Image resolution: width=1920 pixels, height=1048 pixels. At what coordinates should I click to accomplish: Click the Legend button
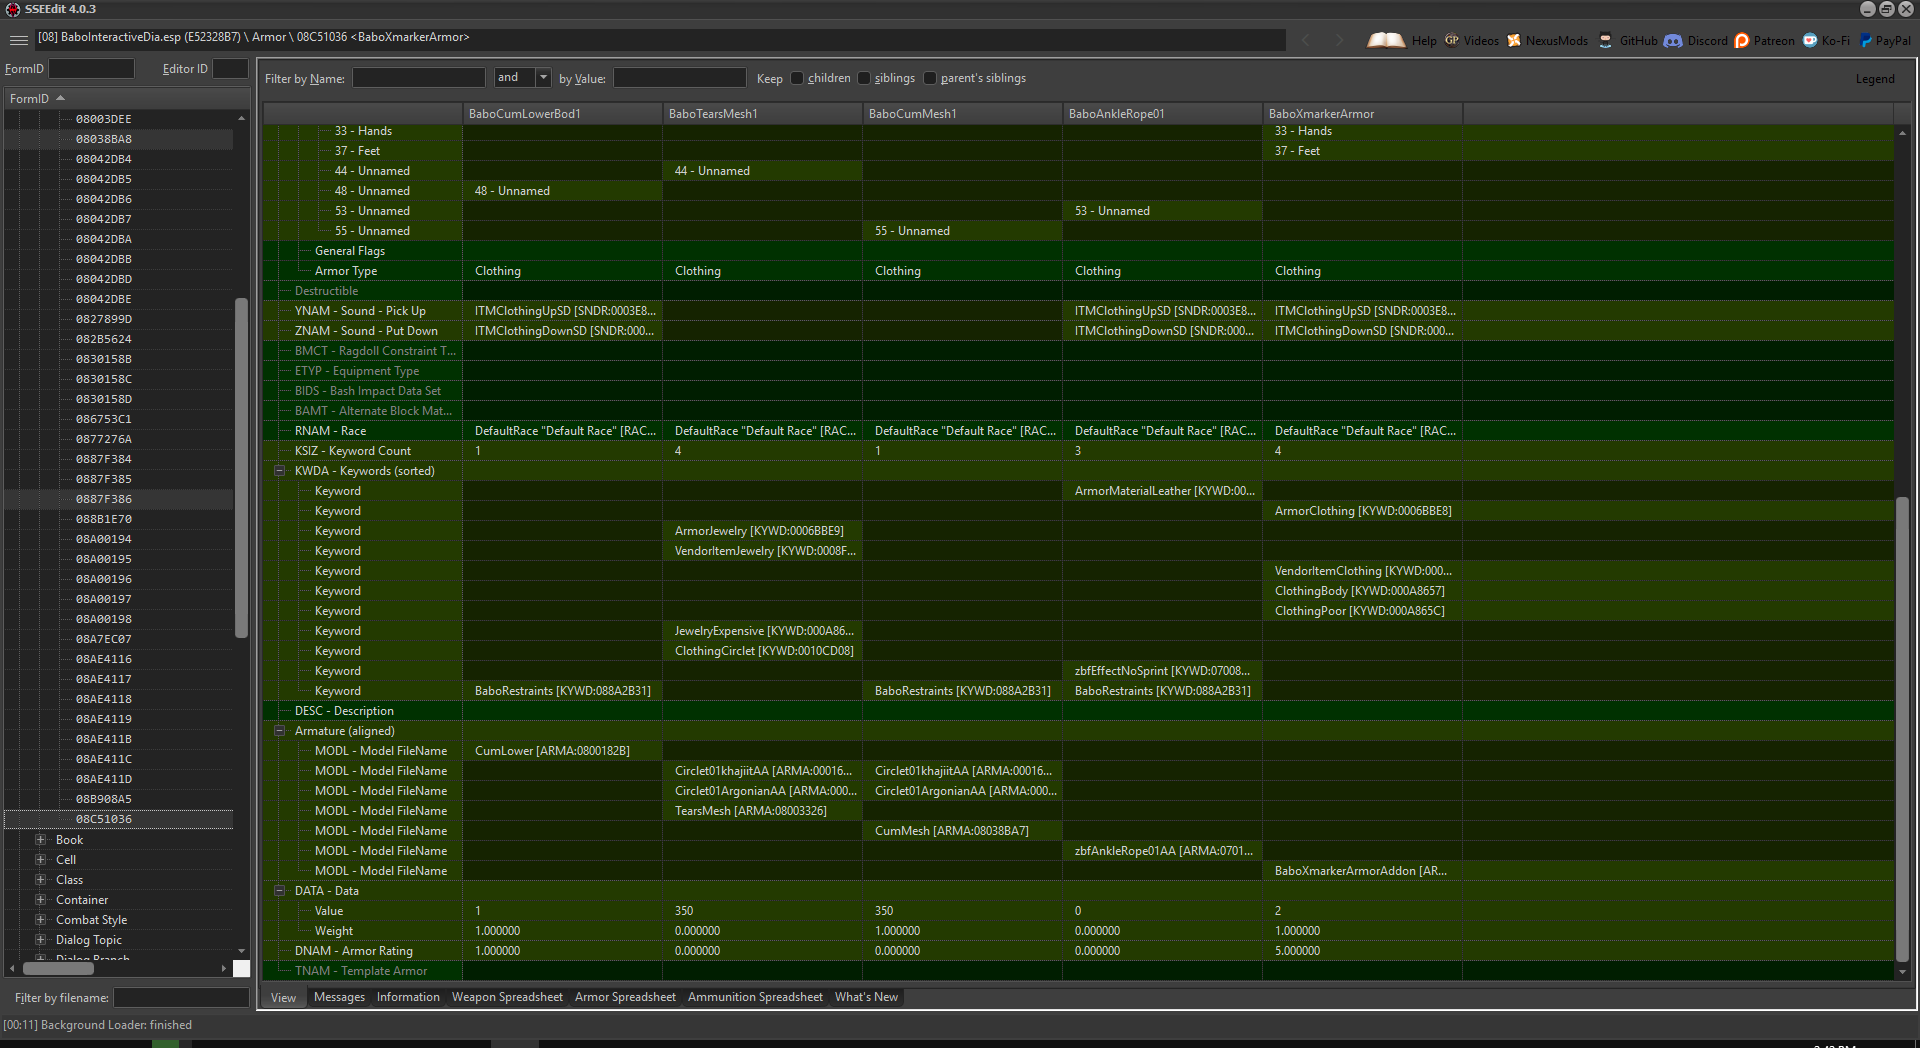(1875, 79)
